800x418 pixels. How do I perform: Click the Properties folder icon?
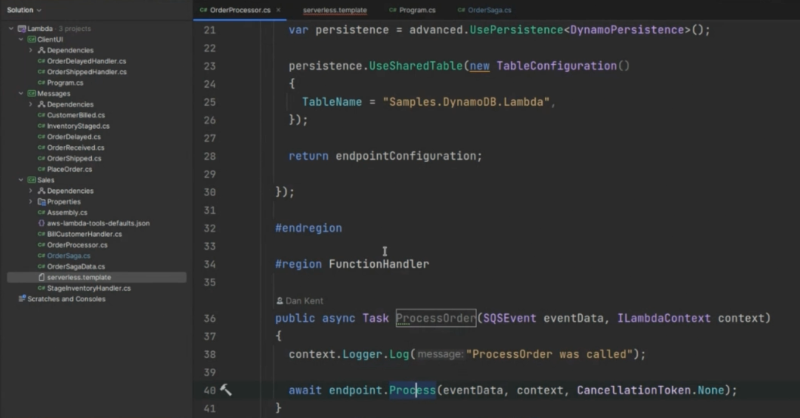click(x=42, y=202)
